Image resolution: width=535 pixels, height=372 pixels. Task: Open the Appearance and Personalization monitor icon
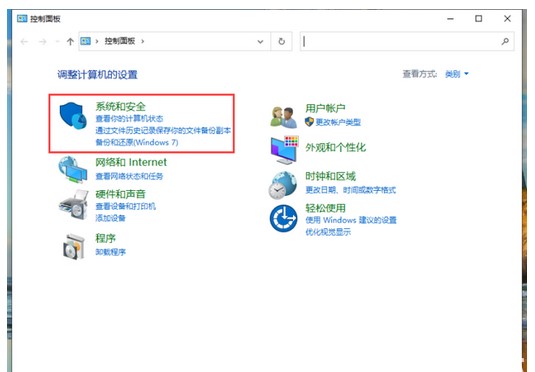[284, 150]
